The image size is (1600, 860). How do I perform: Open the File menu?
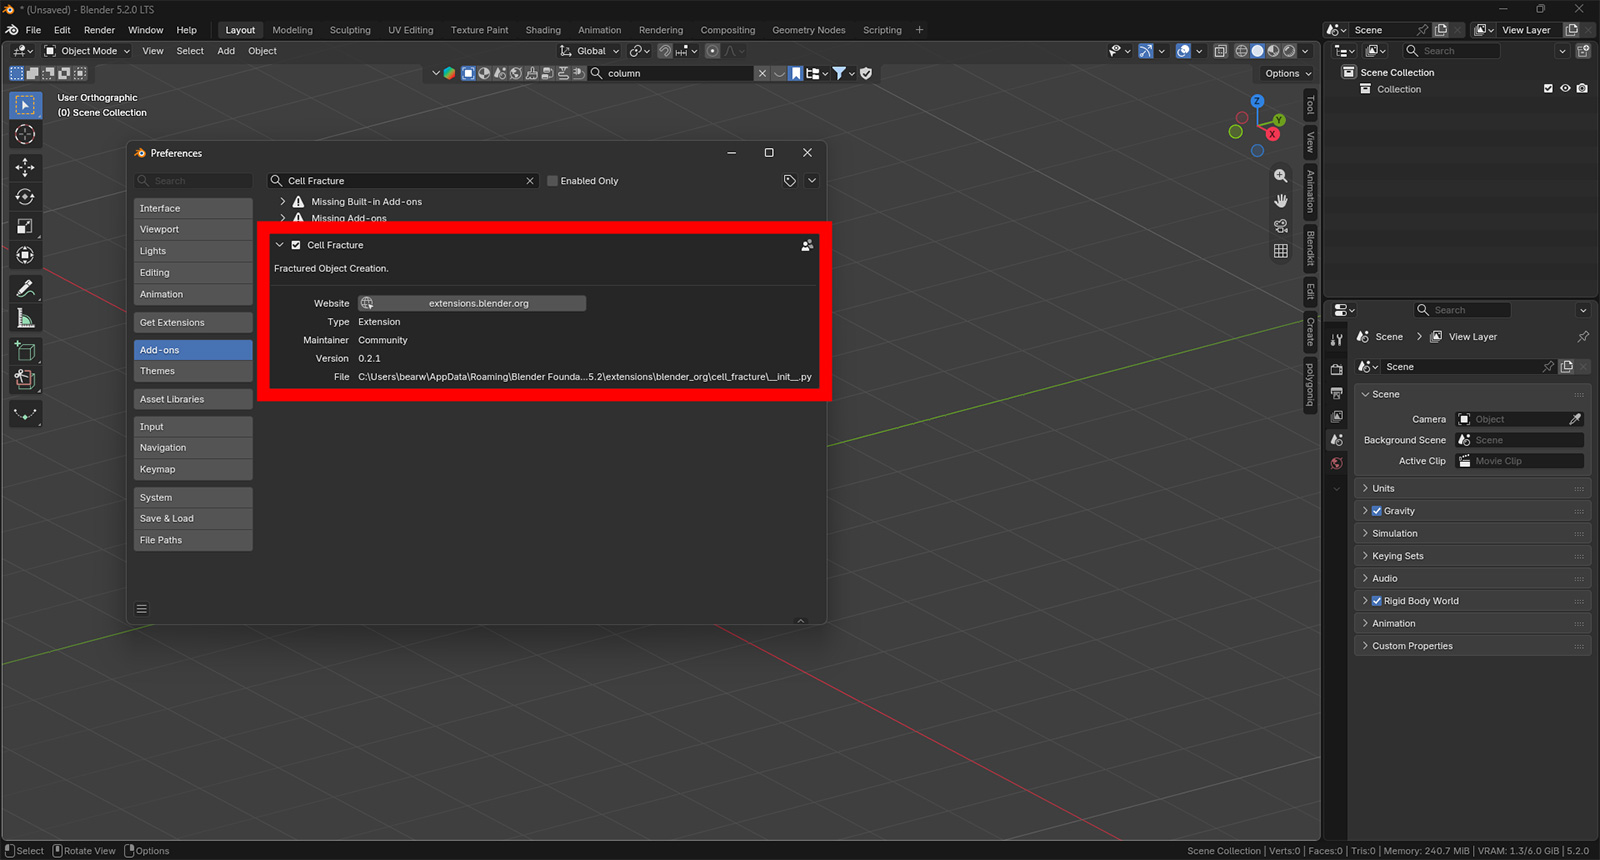(33, 30)
